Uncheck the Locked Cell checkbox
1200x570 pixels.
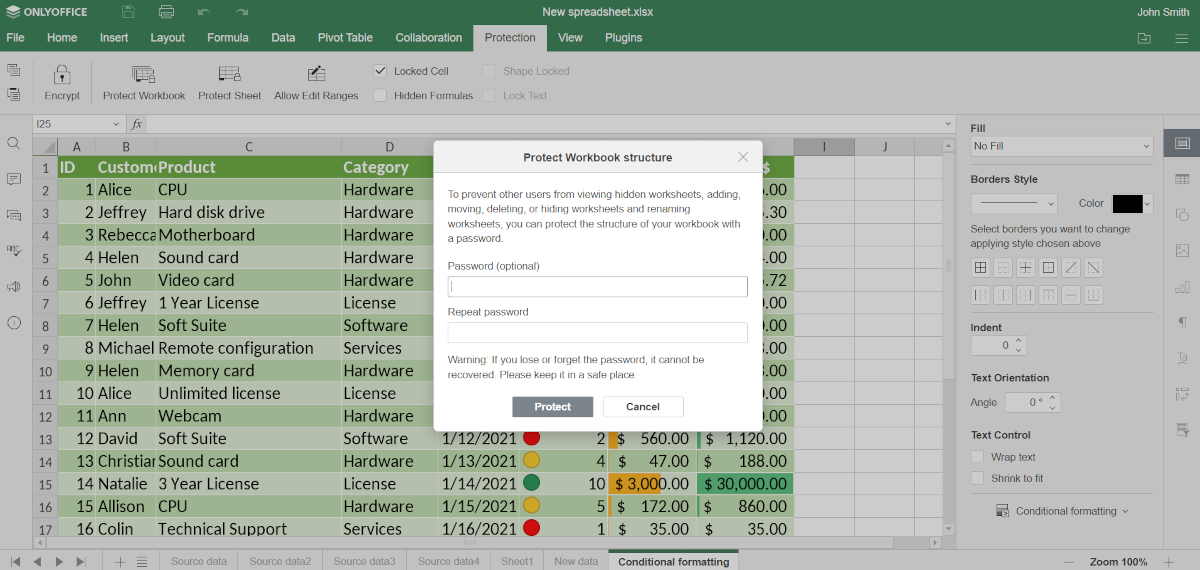381,71
